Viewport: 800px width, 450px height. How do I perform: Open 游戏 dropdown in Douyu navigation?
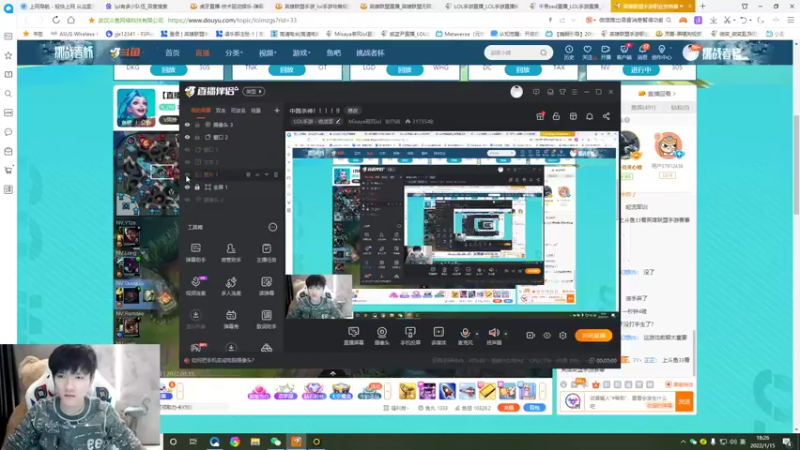301,53
